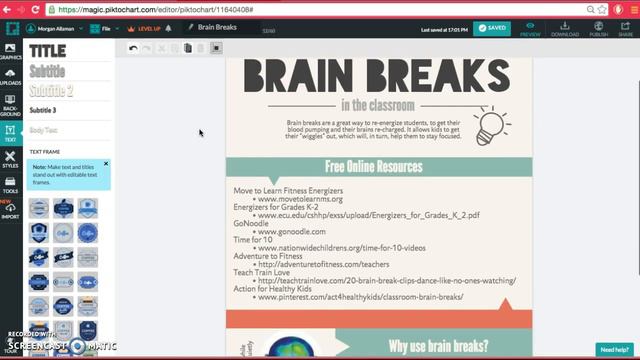This screenshot has height=360, width=640.
Task: Select the 'in the classroom' subtitle
Action: [378, 105]
